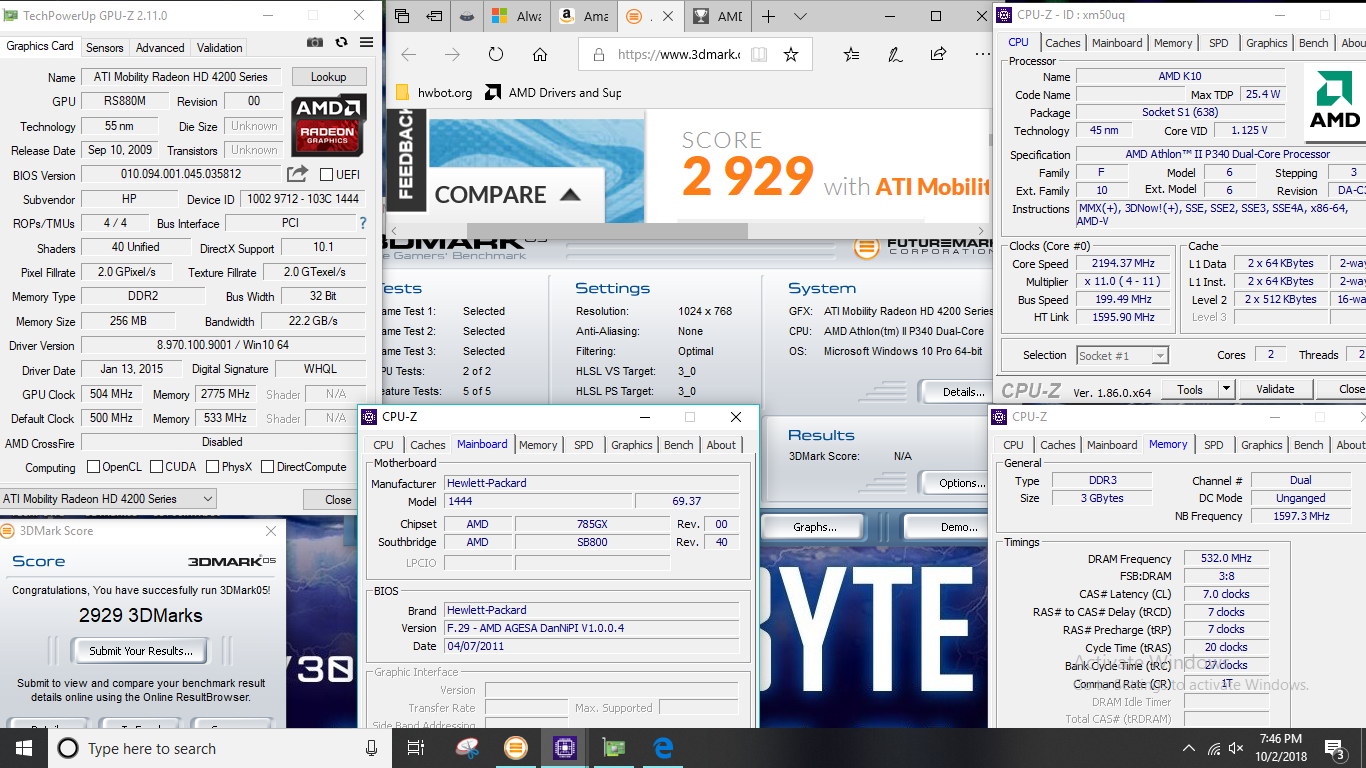Click the Edge icon on the taskbar
The height and width of the screenshot is (768, 1366).
(663, 747)
